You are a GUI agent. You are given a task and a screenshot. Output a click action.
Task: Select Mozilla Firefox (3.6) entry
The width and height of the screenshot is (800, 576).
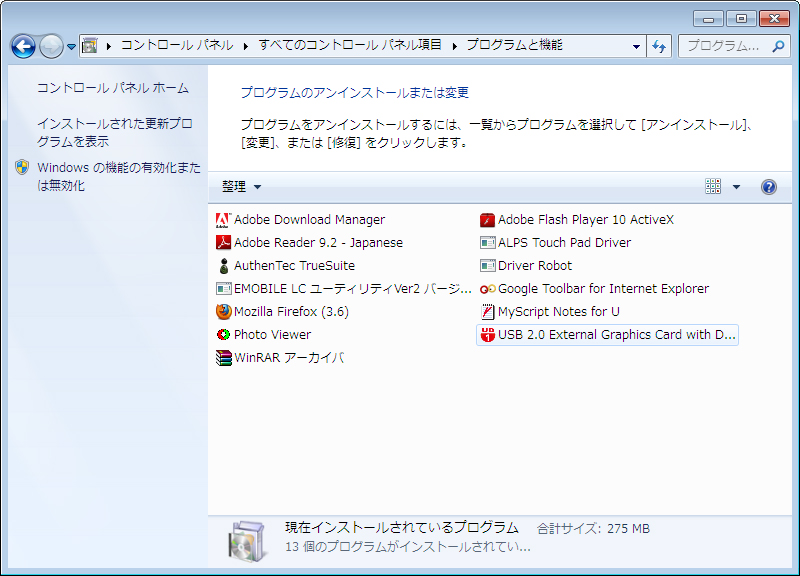[282, 312]
